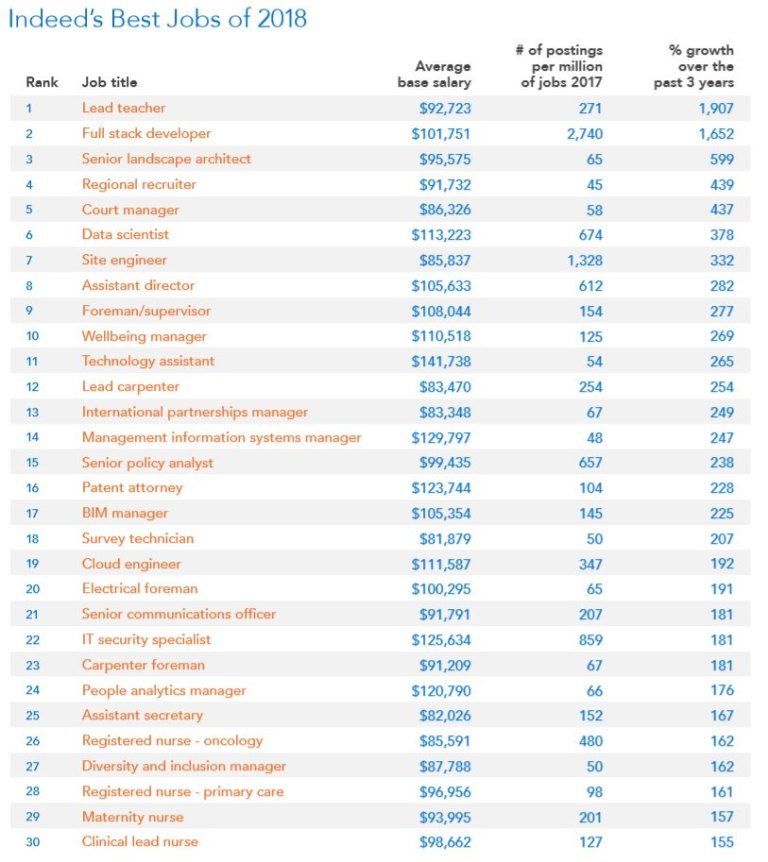Click the '% growth over the past 3 years' header
The height and width of the screenshot is (862, 768).
click(x=694, y=67)
